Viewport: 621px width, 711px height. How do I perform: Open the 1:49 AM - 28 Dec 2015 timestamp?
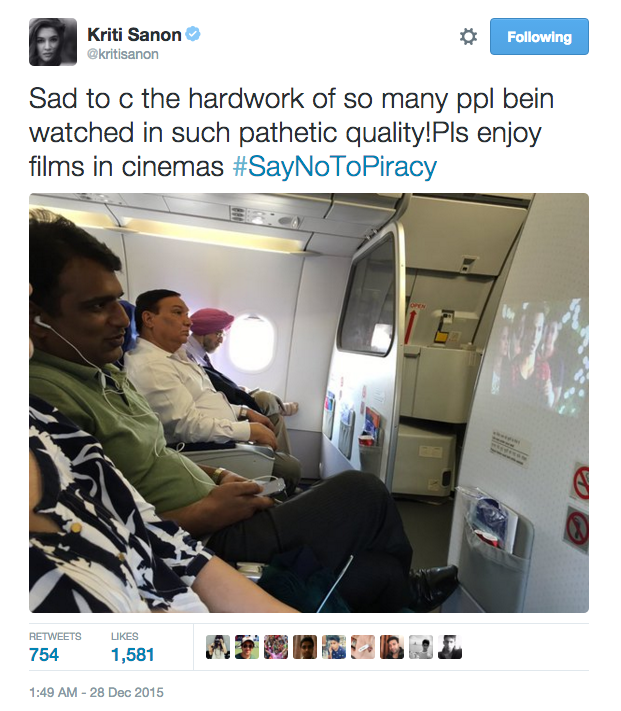tap(96, 692)
